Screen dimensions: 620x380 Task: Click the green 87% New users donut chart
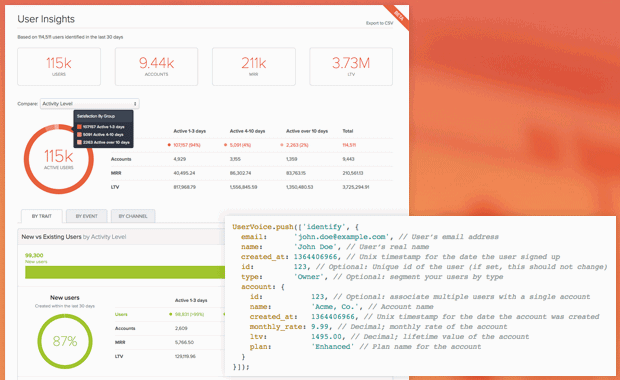tap(65, 341)
